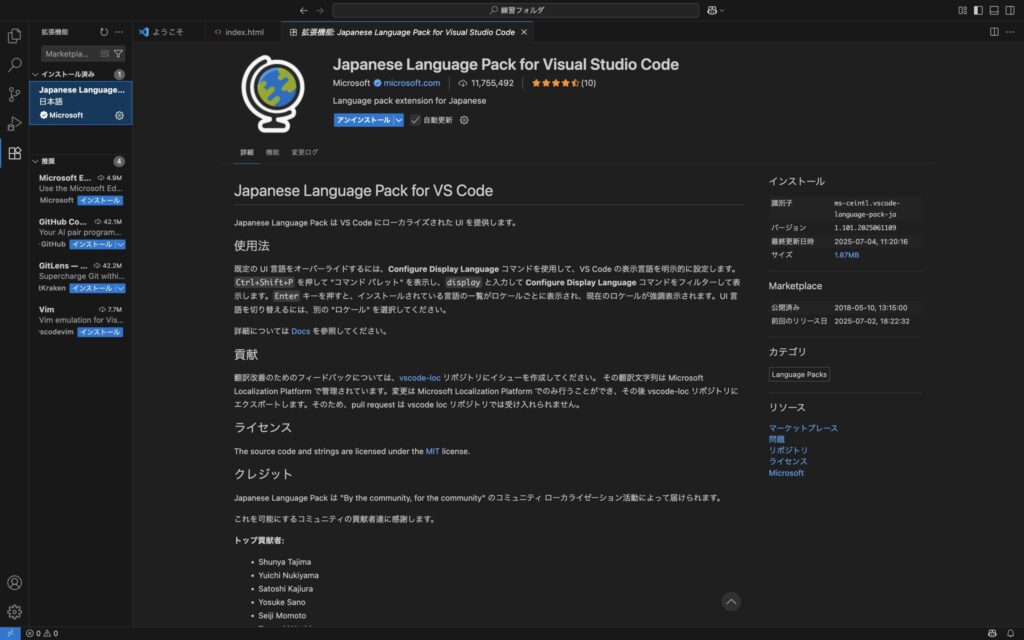Open the Copilot dropdown chevron in title bar

(x=722, y=10)
